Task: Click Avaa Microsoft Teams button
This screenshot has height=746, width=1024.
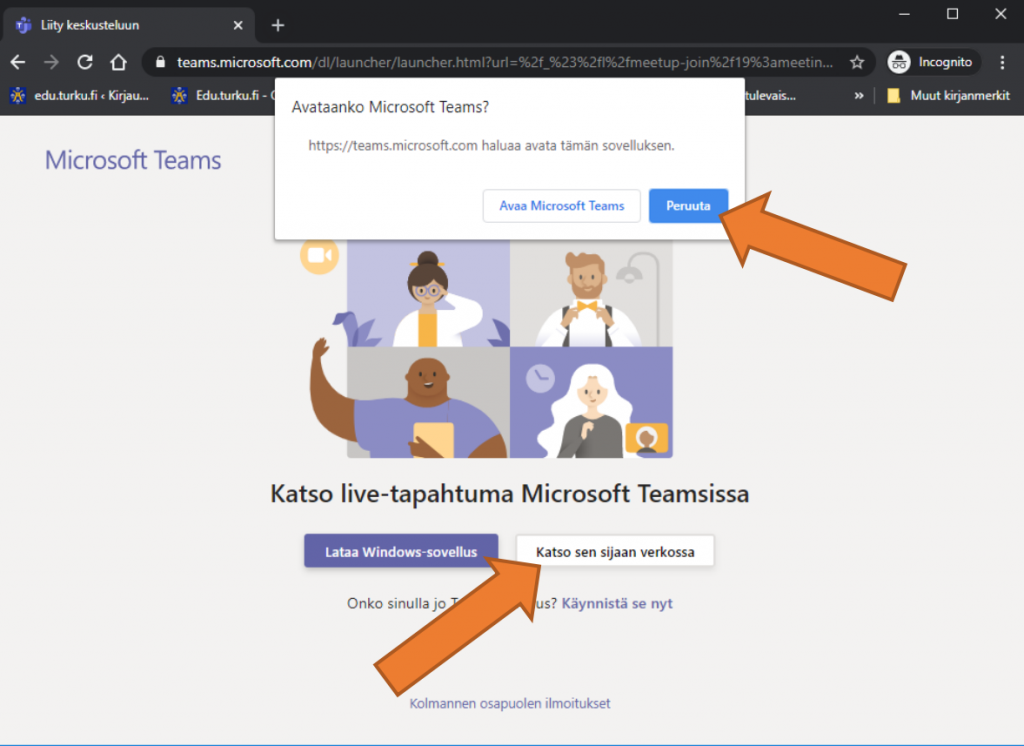Action: click(x=562, y=206)
